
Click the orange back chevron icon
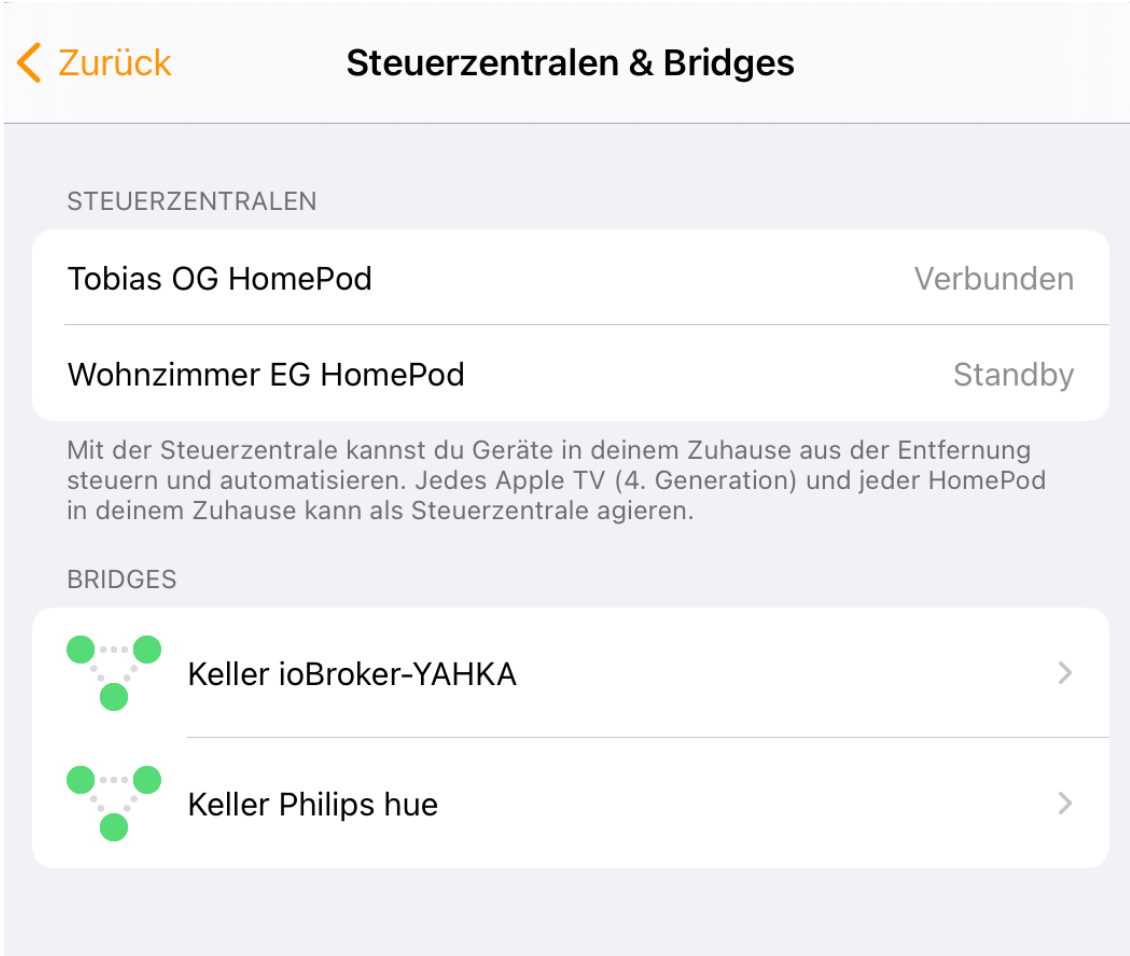tap(30, 63)
